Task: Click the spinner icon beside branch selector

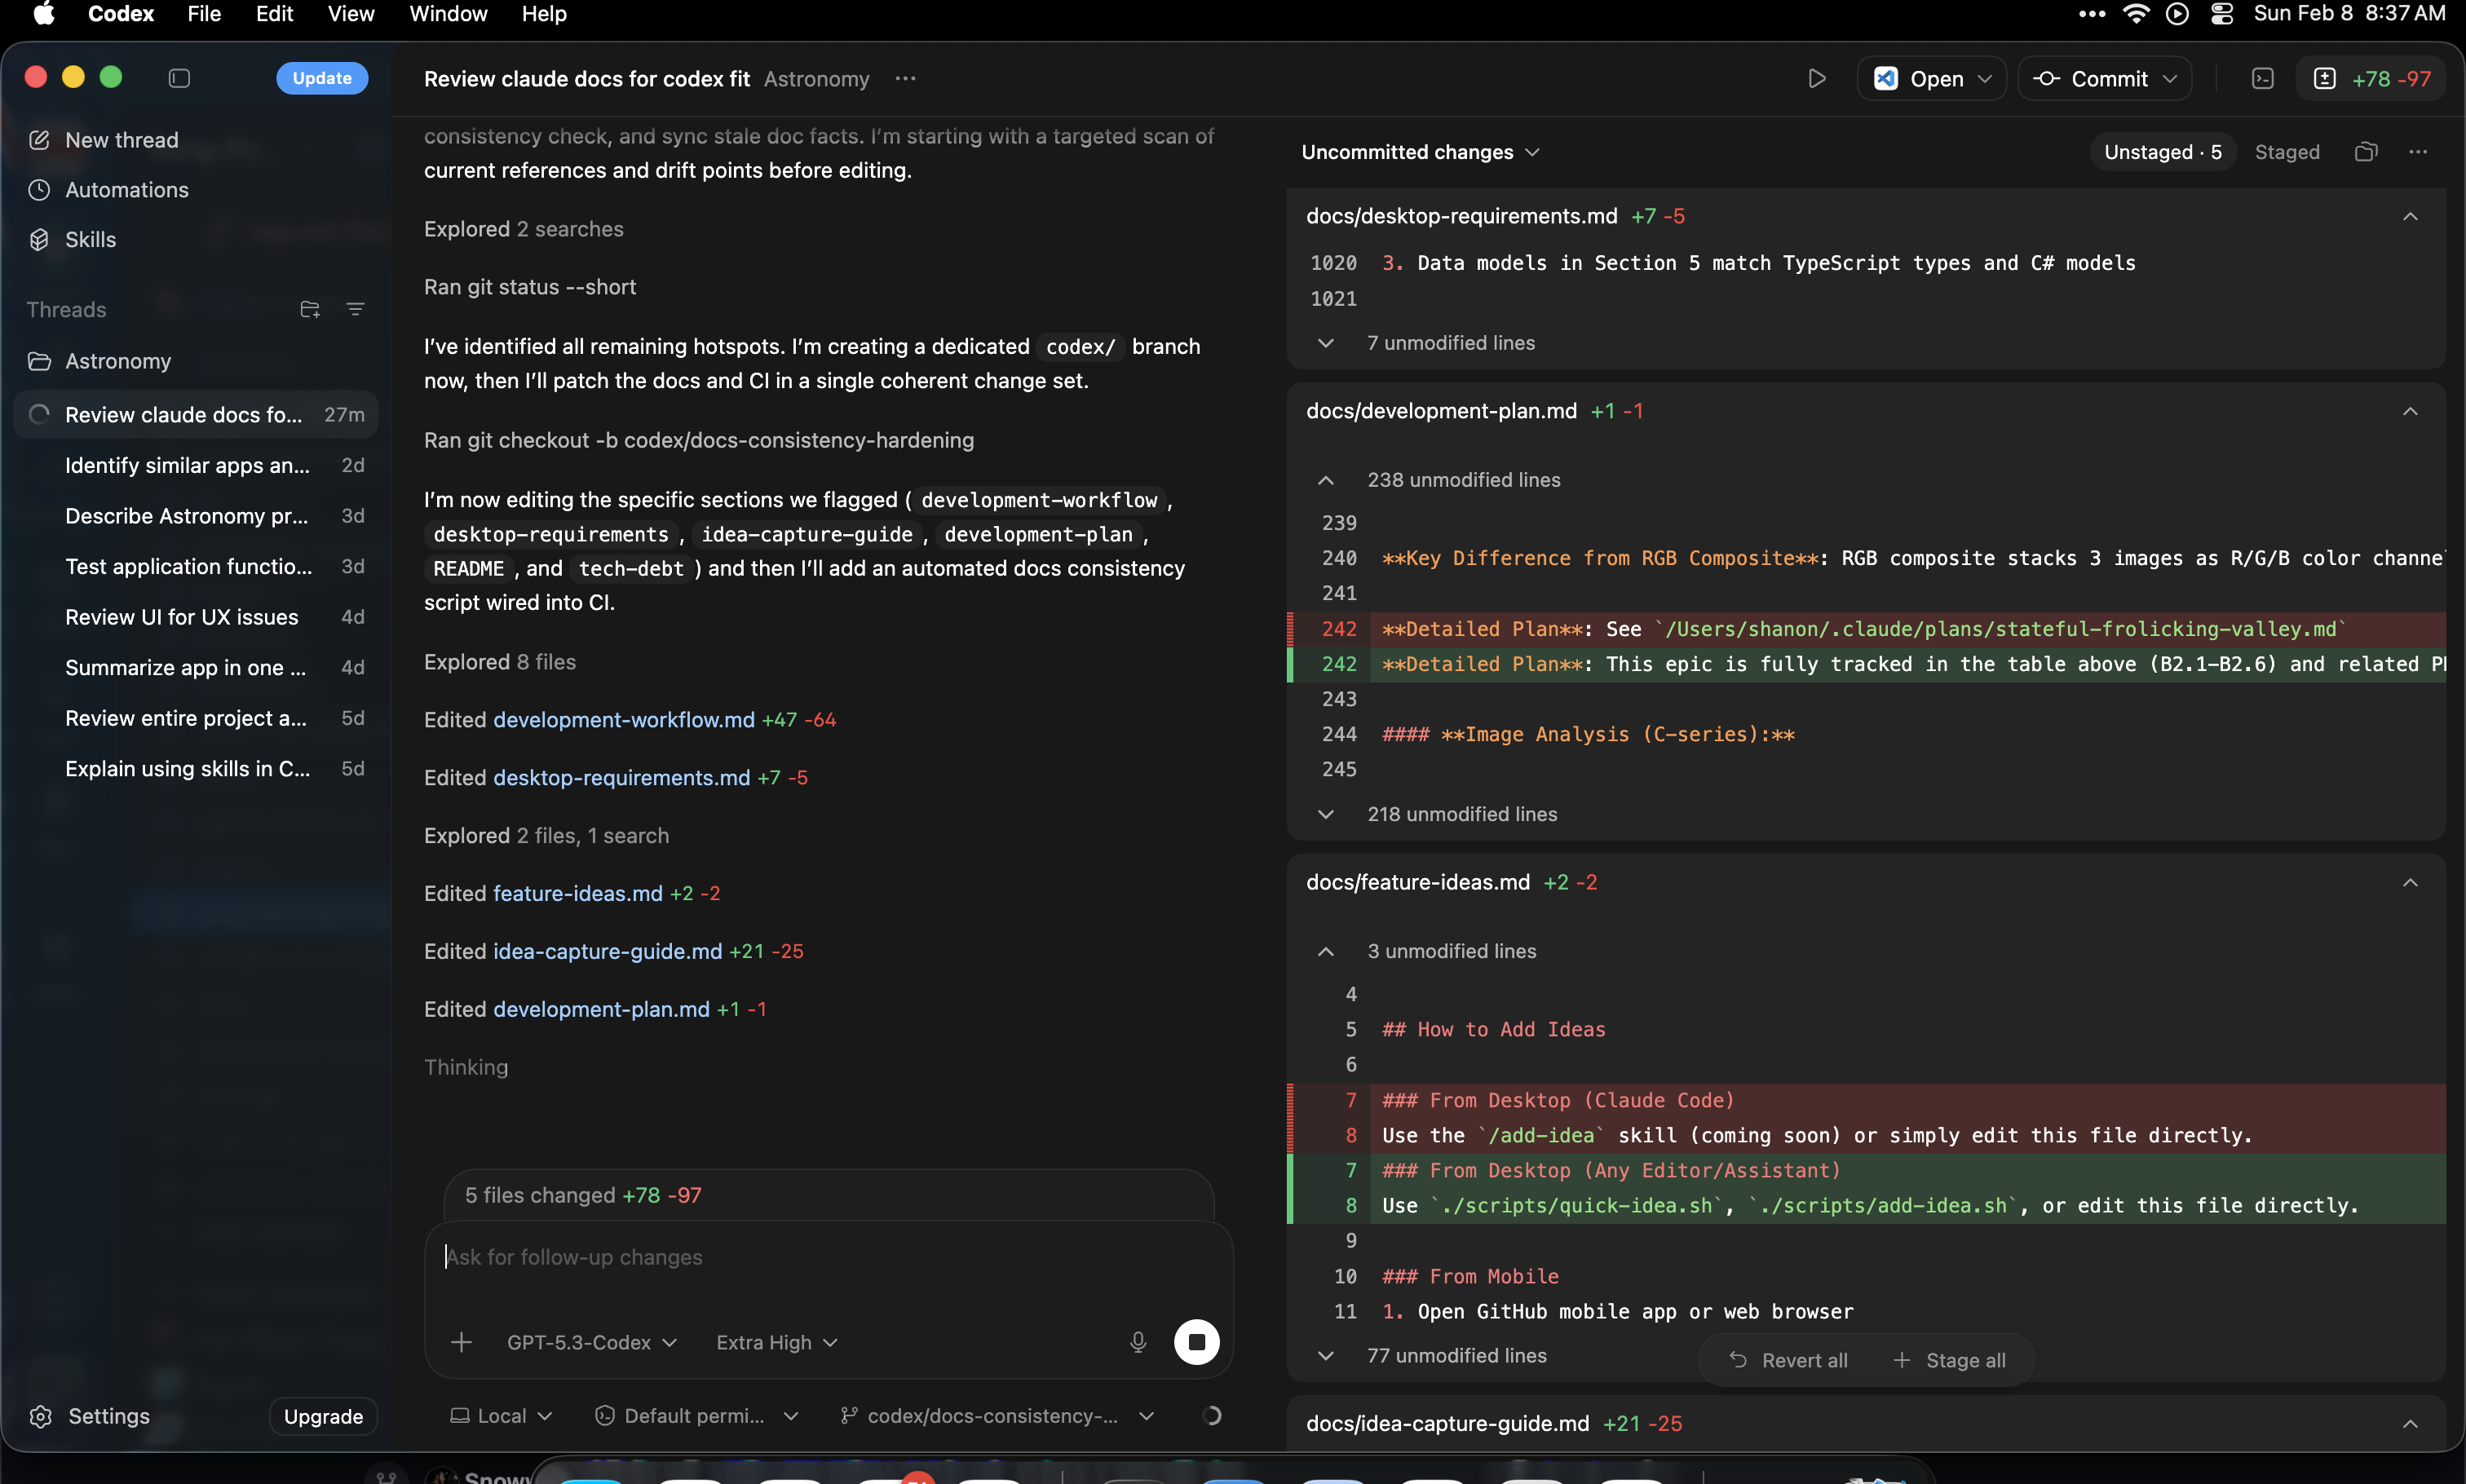Action: point(1211,1415)
